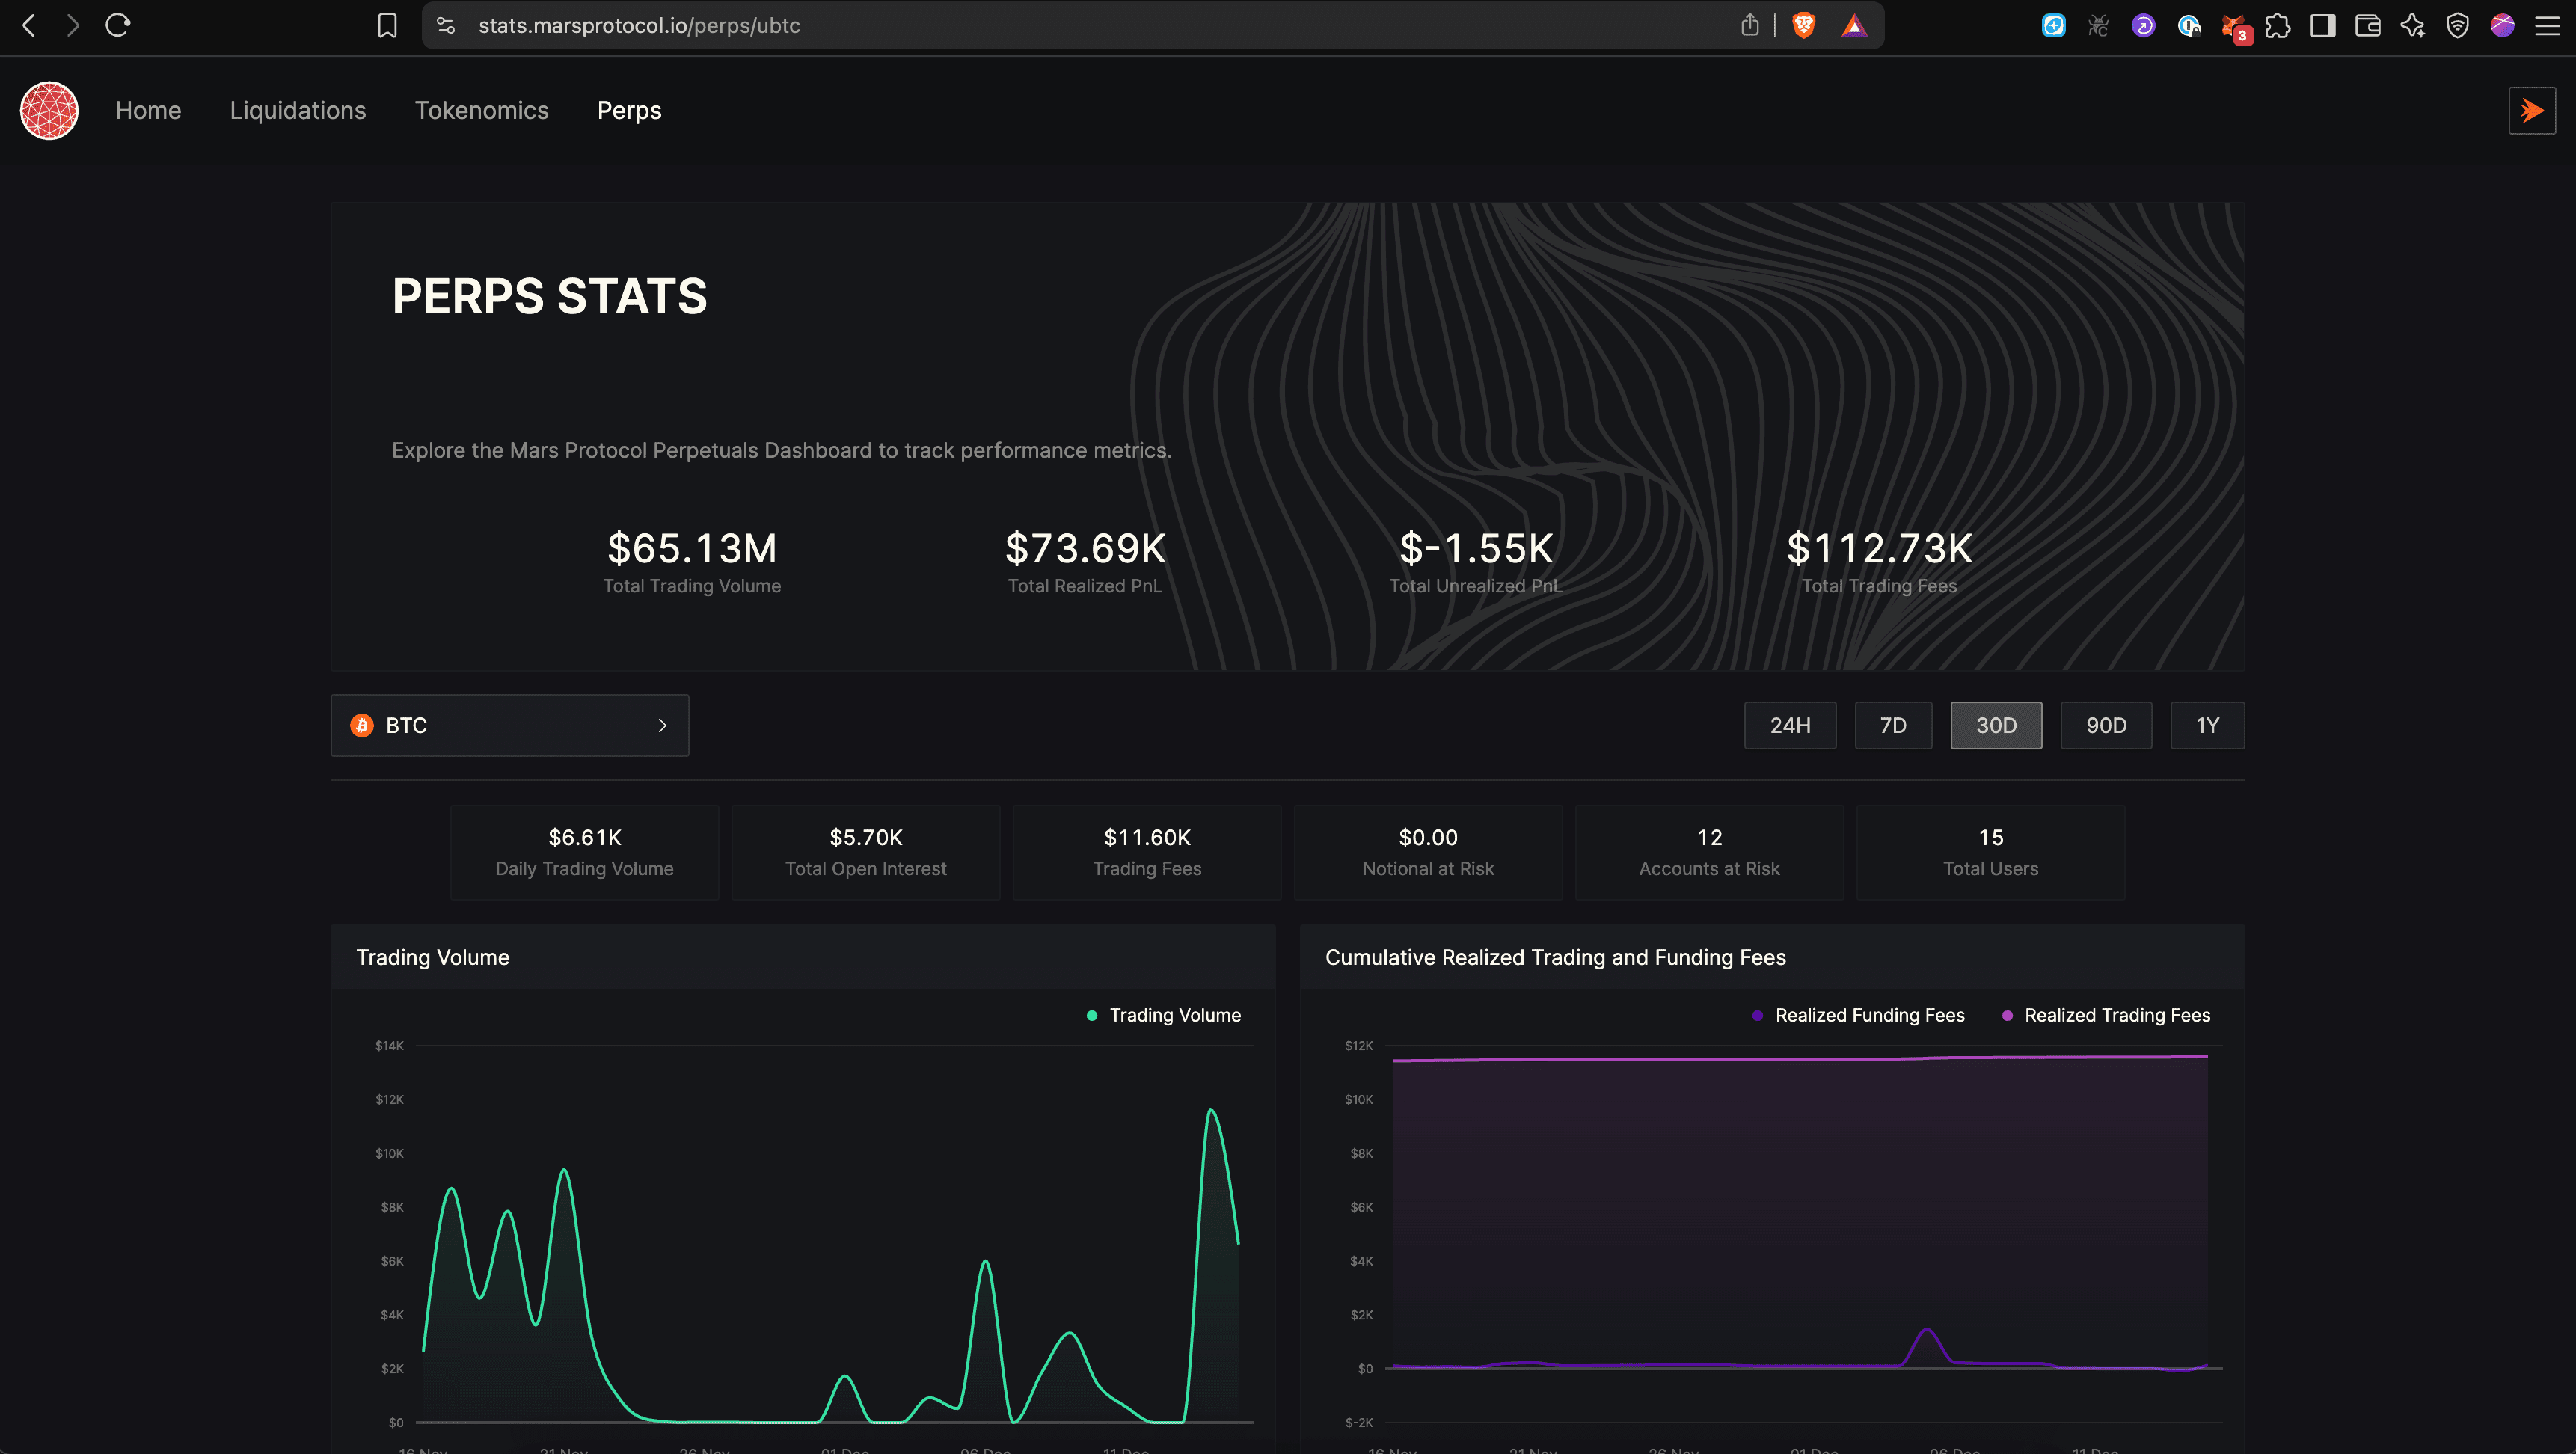Open the Leo AI sparkle icon
Screen dimensions: 2576x1454
click(2412, 25)
